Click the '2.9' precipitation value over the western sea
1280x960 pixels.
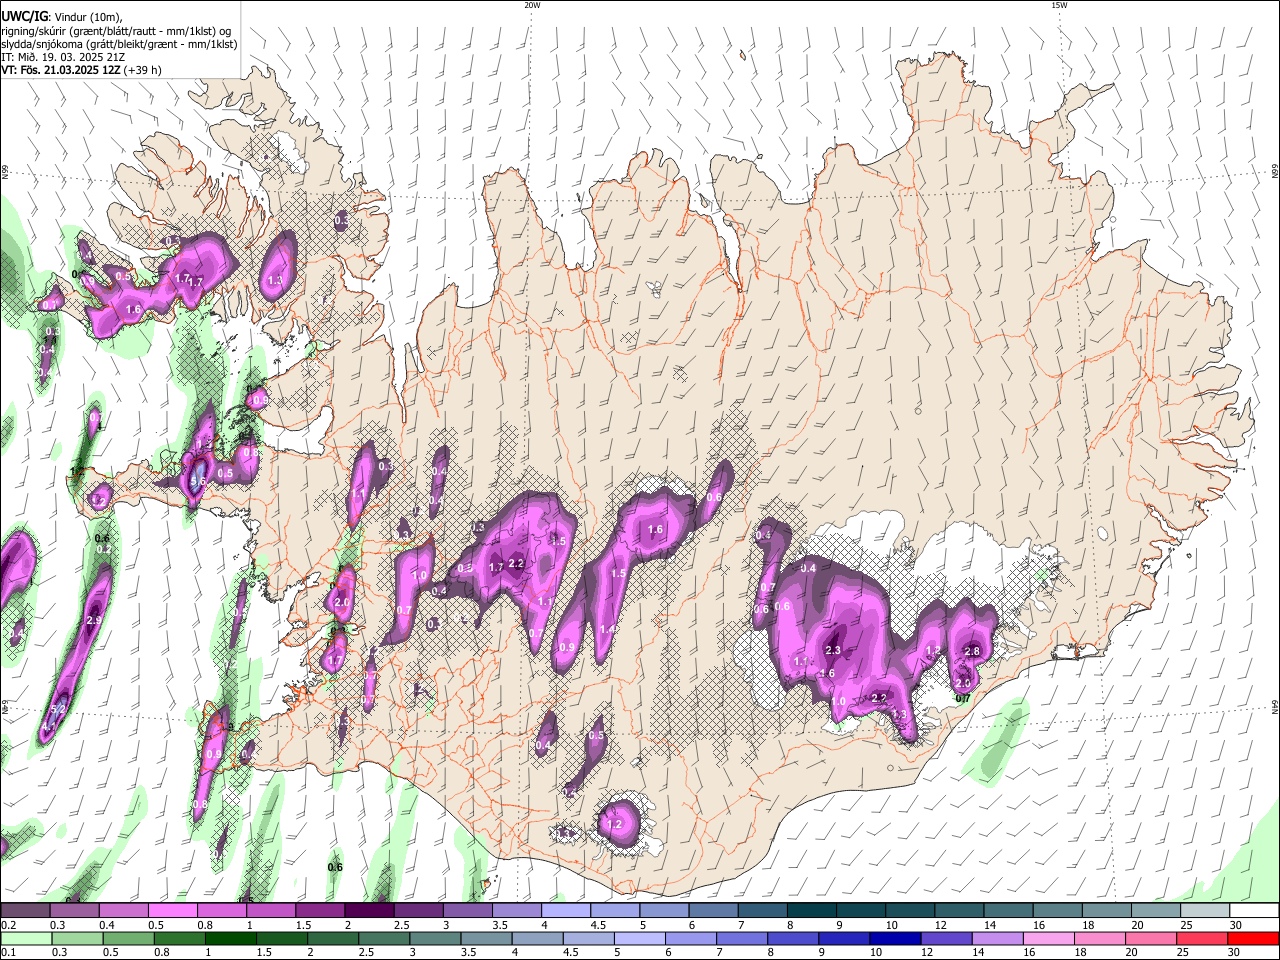tap(95, 620)
